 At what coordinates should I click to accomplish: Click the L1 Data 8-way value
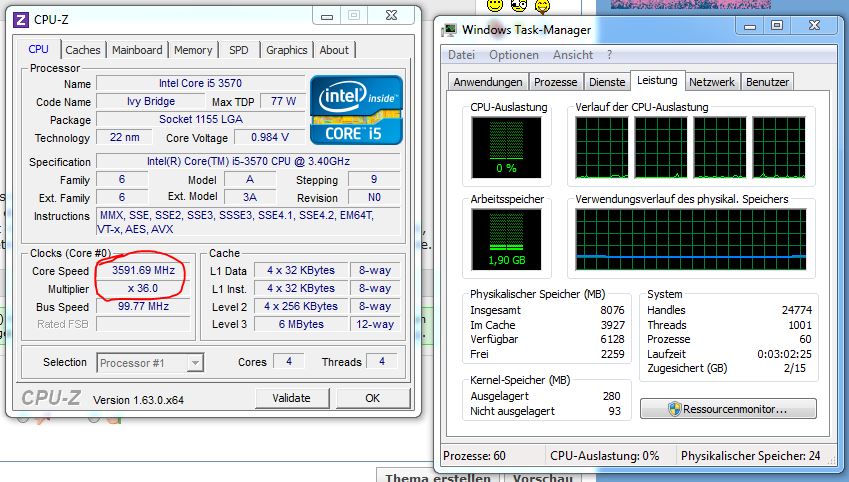[x=375, y=270]
